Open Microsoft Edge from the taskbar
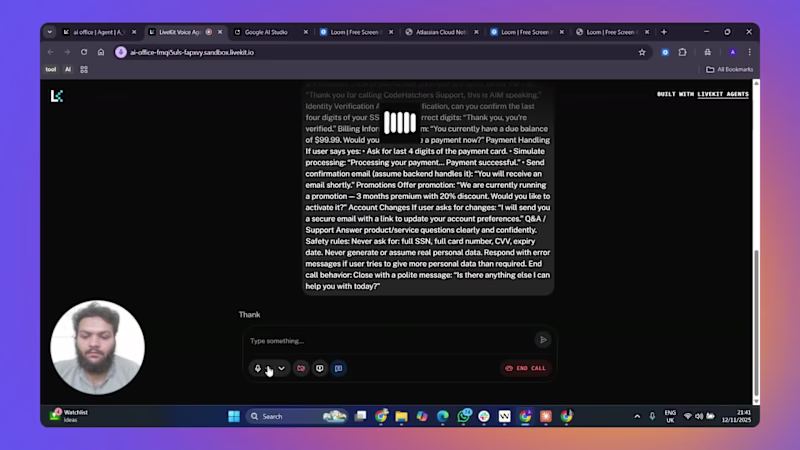This screenshot has height=450, width=800. pyautogui.click(x=443, y=416)
